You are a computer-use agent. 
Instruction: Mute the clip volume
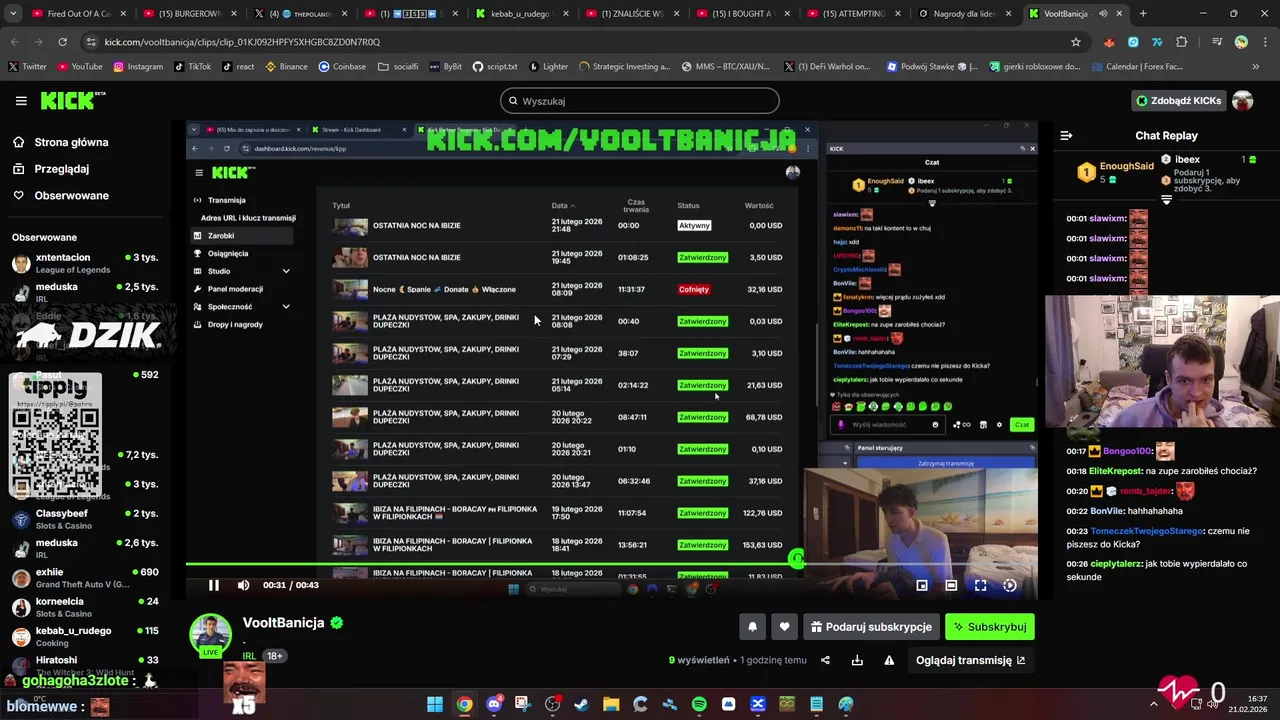(243, 585)
